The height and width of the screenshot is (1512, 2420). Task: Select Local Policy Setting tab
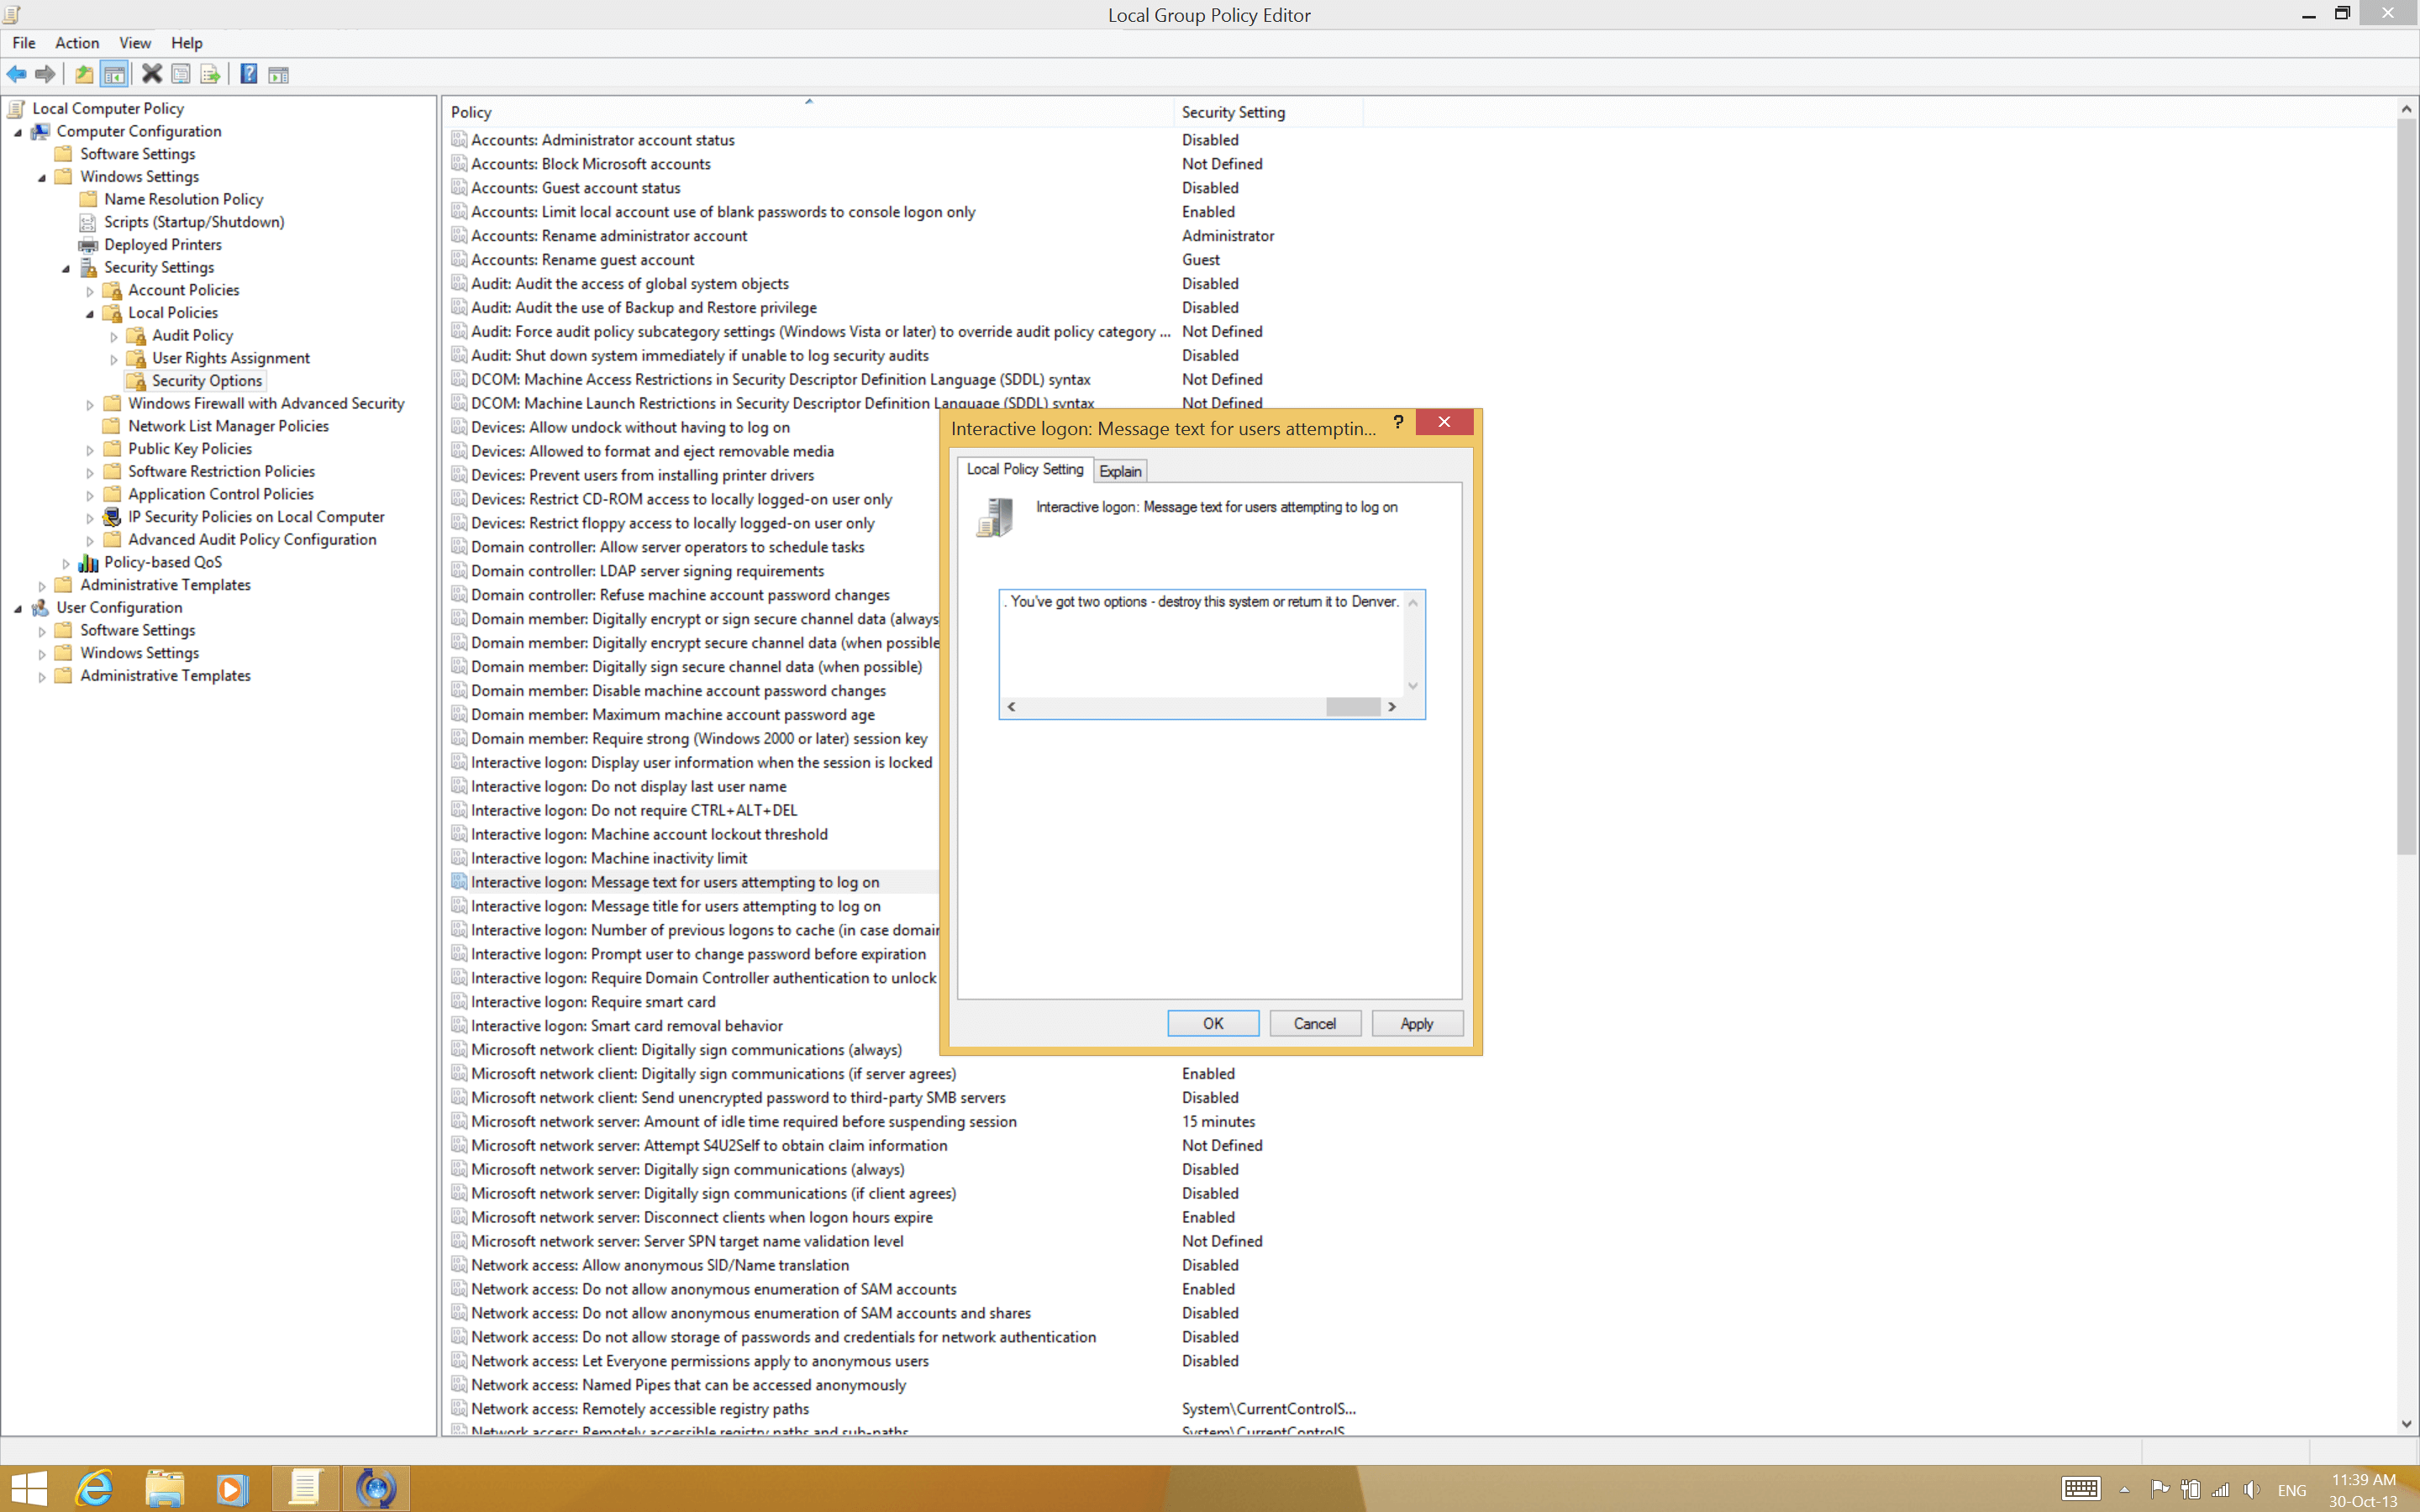coord(1025,469)
